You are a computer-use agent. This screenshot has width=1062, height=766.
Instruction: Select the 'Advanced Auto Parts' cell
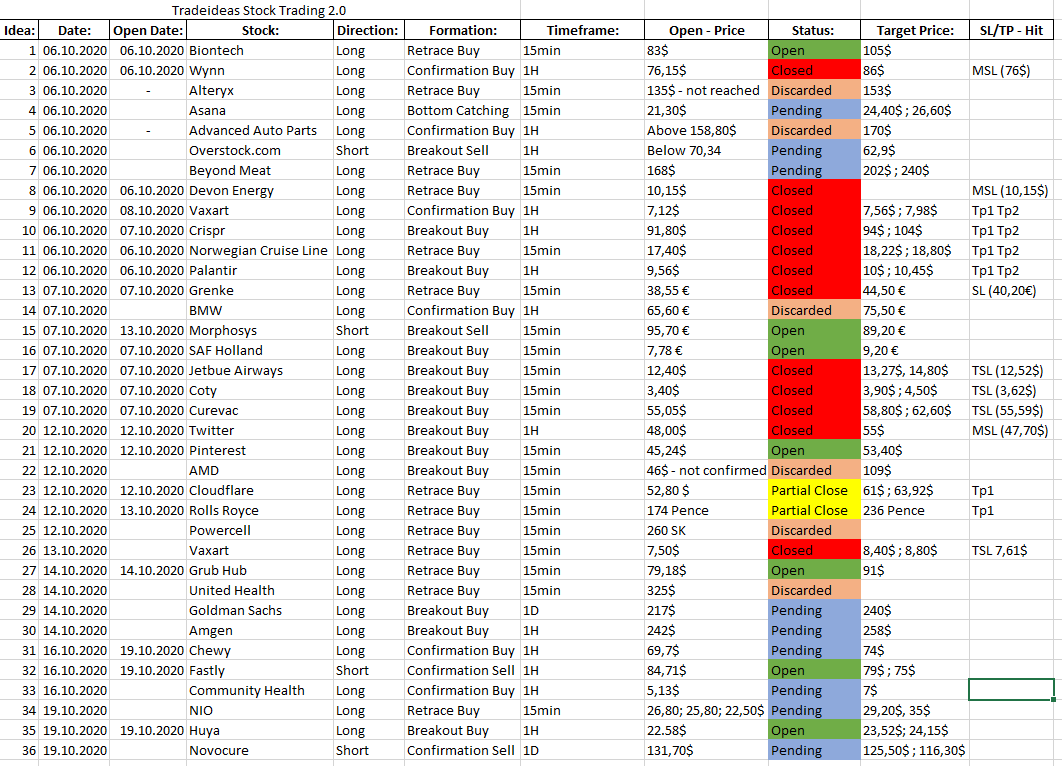260,131
